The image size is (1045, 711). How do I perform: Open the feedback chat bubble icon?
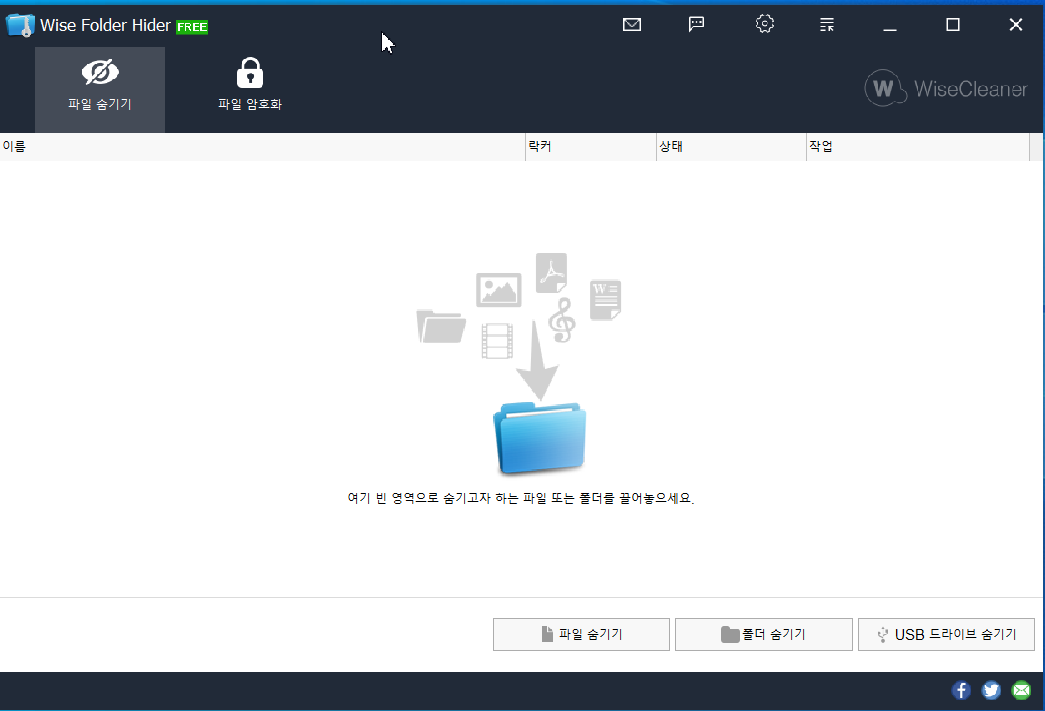click(696, 25)
